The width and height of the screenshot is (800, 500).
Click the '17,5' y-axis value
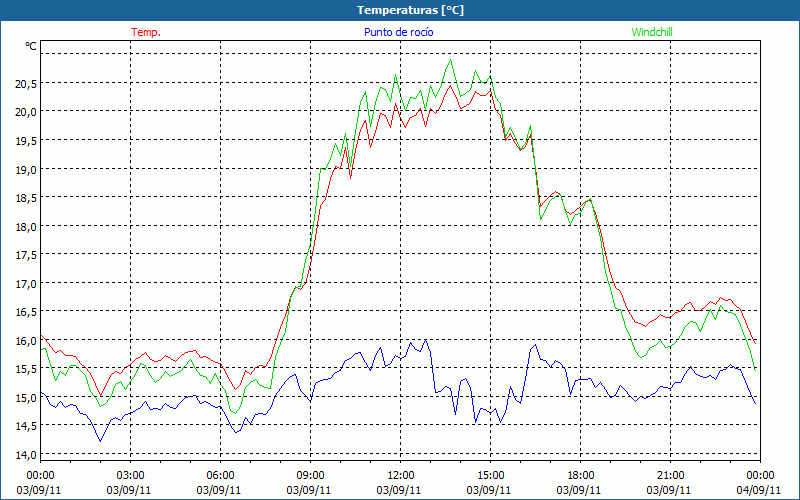click(26, 255)
